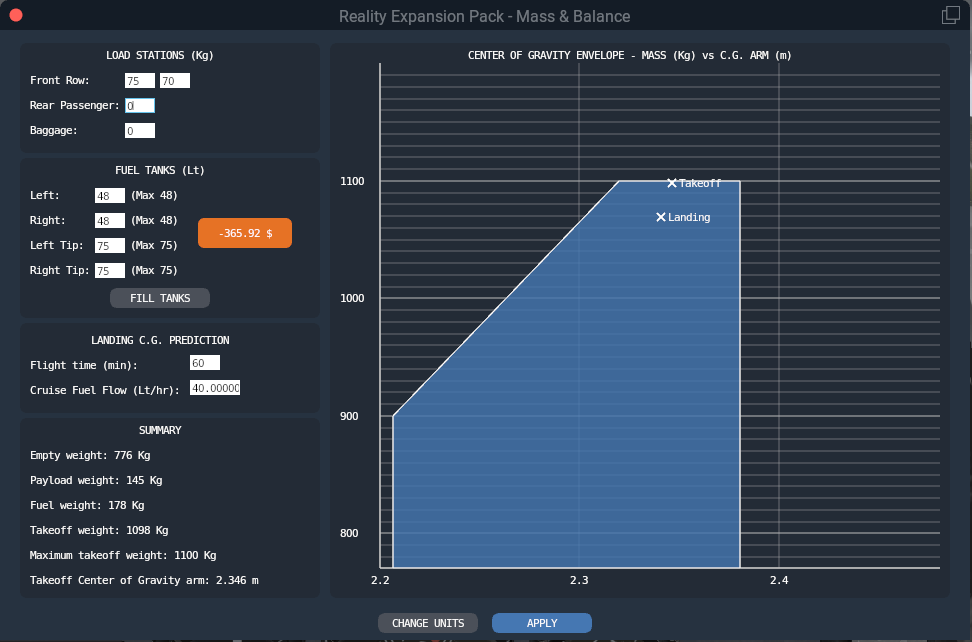Edit the Right fuel tank quantity

(x=109, y=221)
